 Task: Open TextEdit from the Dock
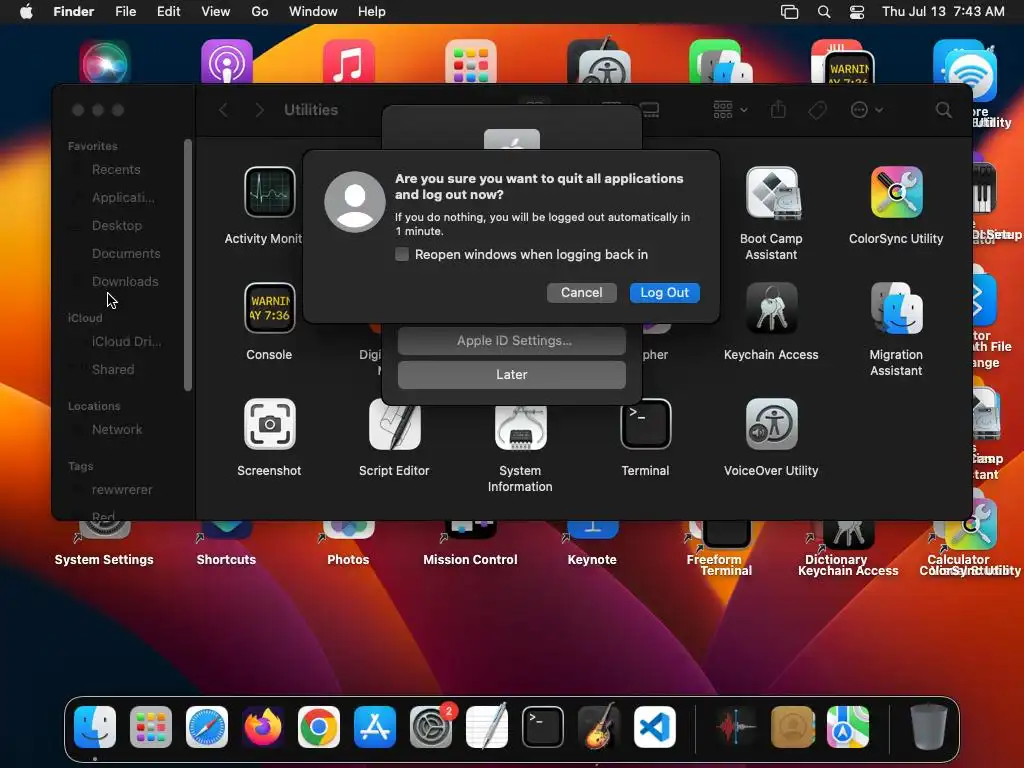pos(487,727)
